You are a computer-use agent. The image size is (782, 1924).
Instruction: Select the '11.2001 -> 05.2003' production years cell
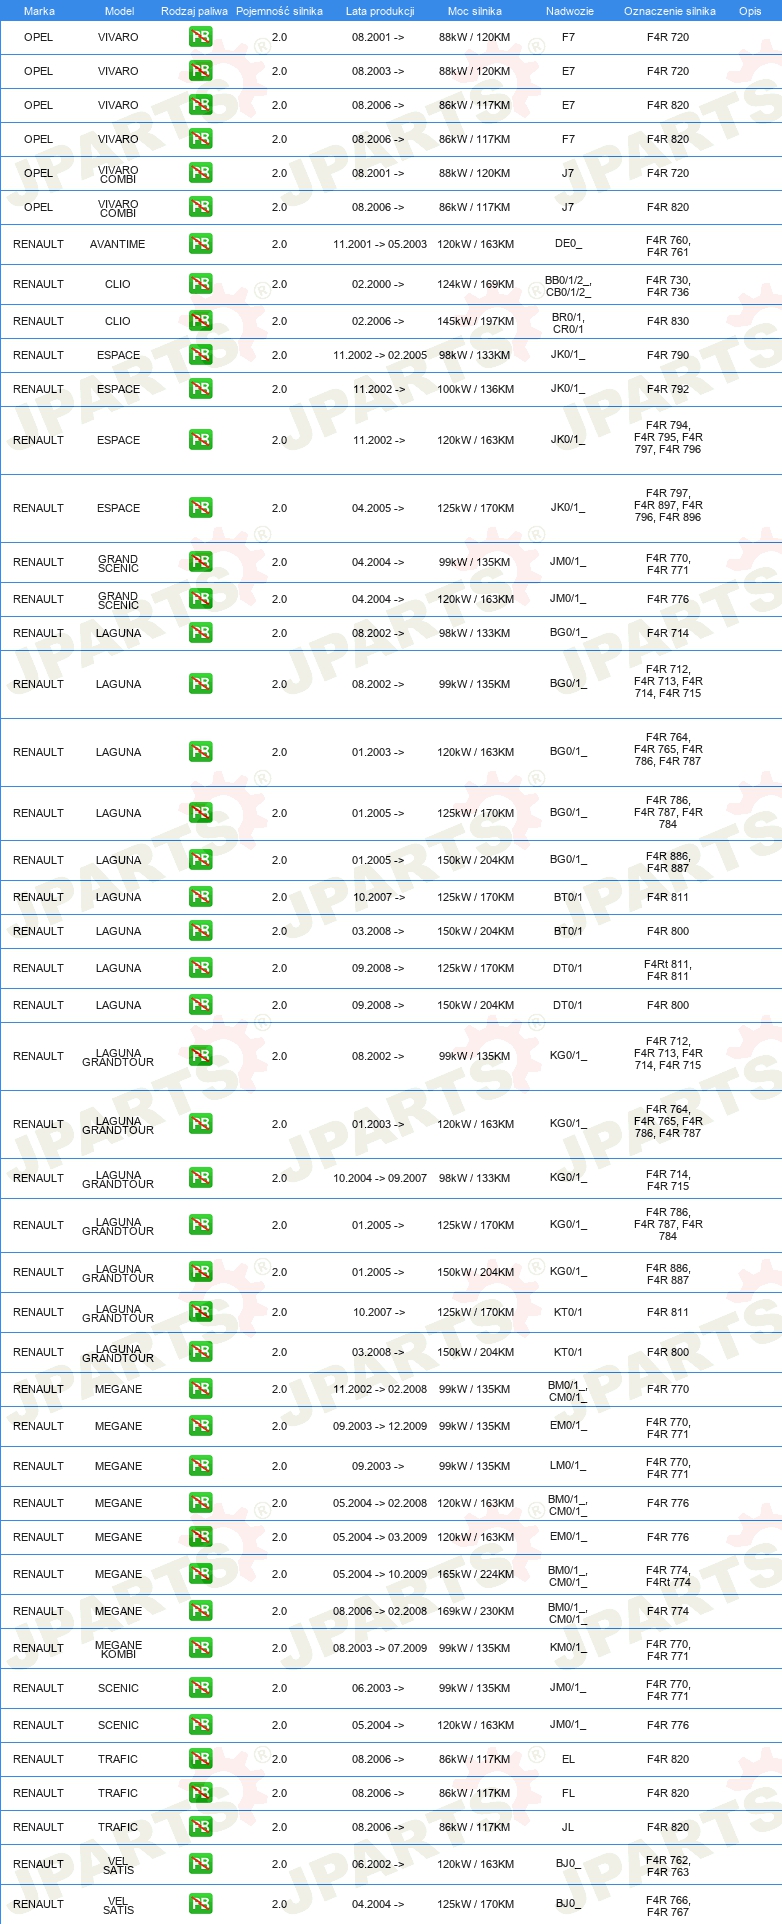380,244
